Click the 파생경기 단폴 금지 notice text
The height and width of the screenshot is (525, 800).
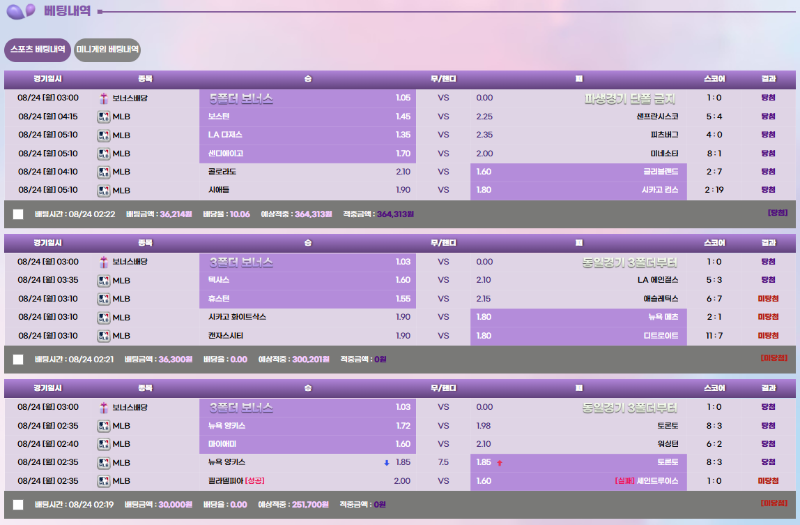pos(630,98)
